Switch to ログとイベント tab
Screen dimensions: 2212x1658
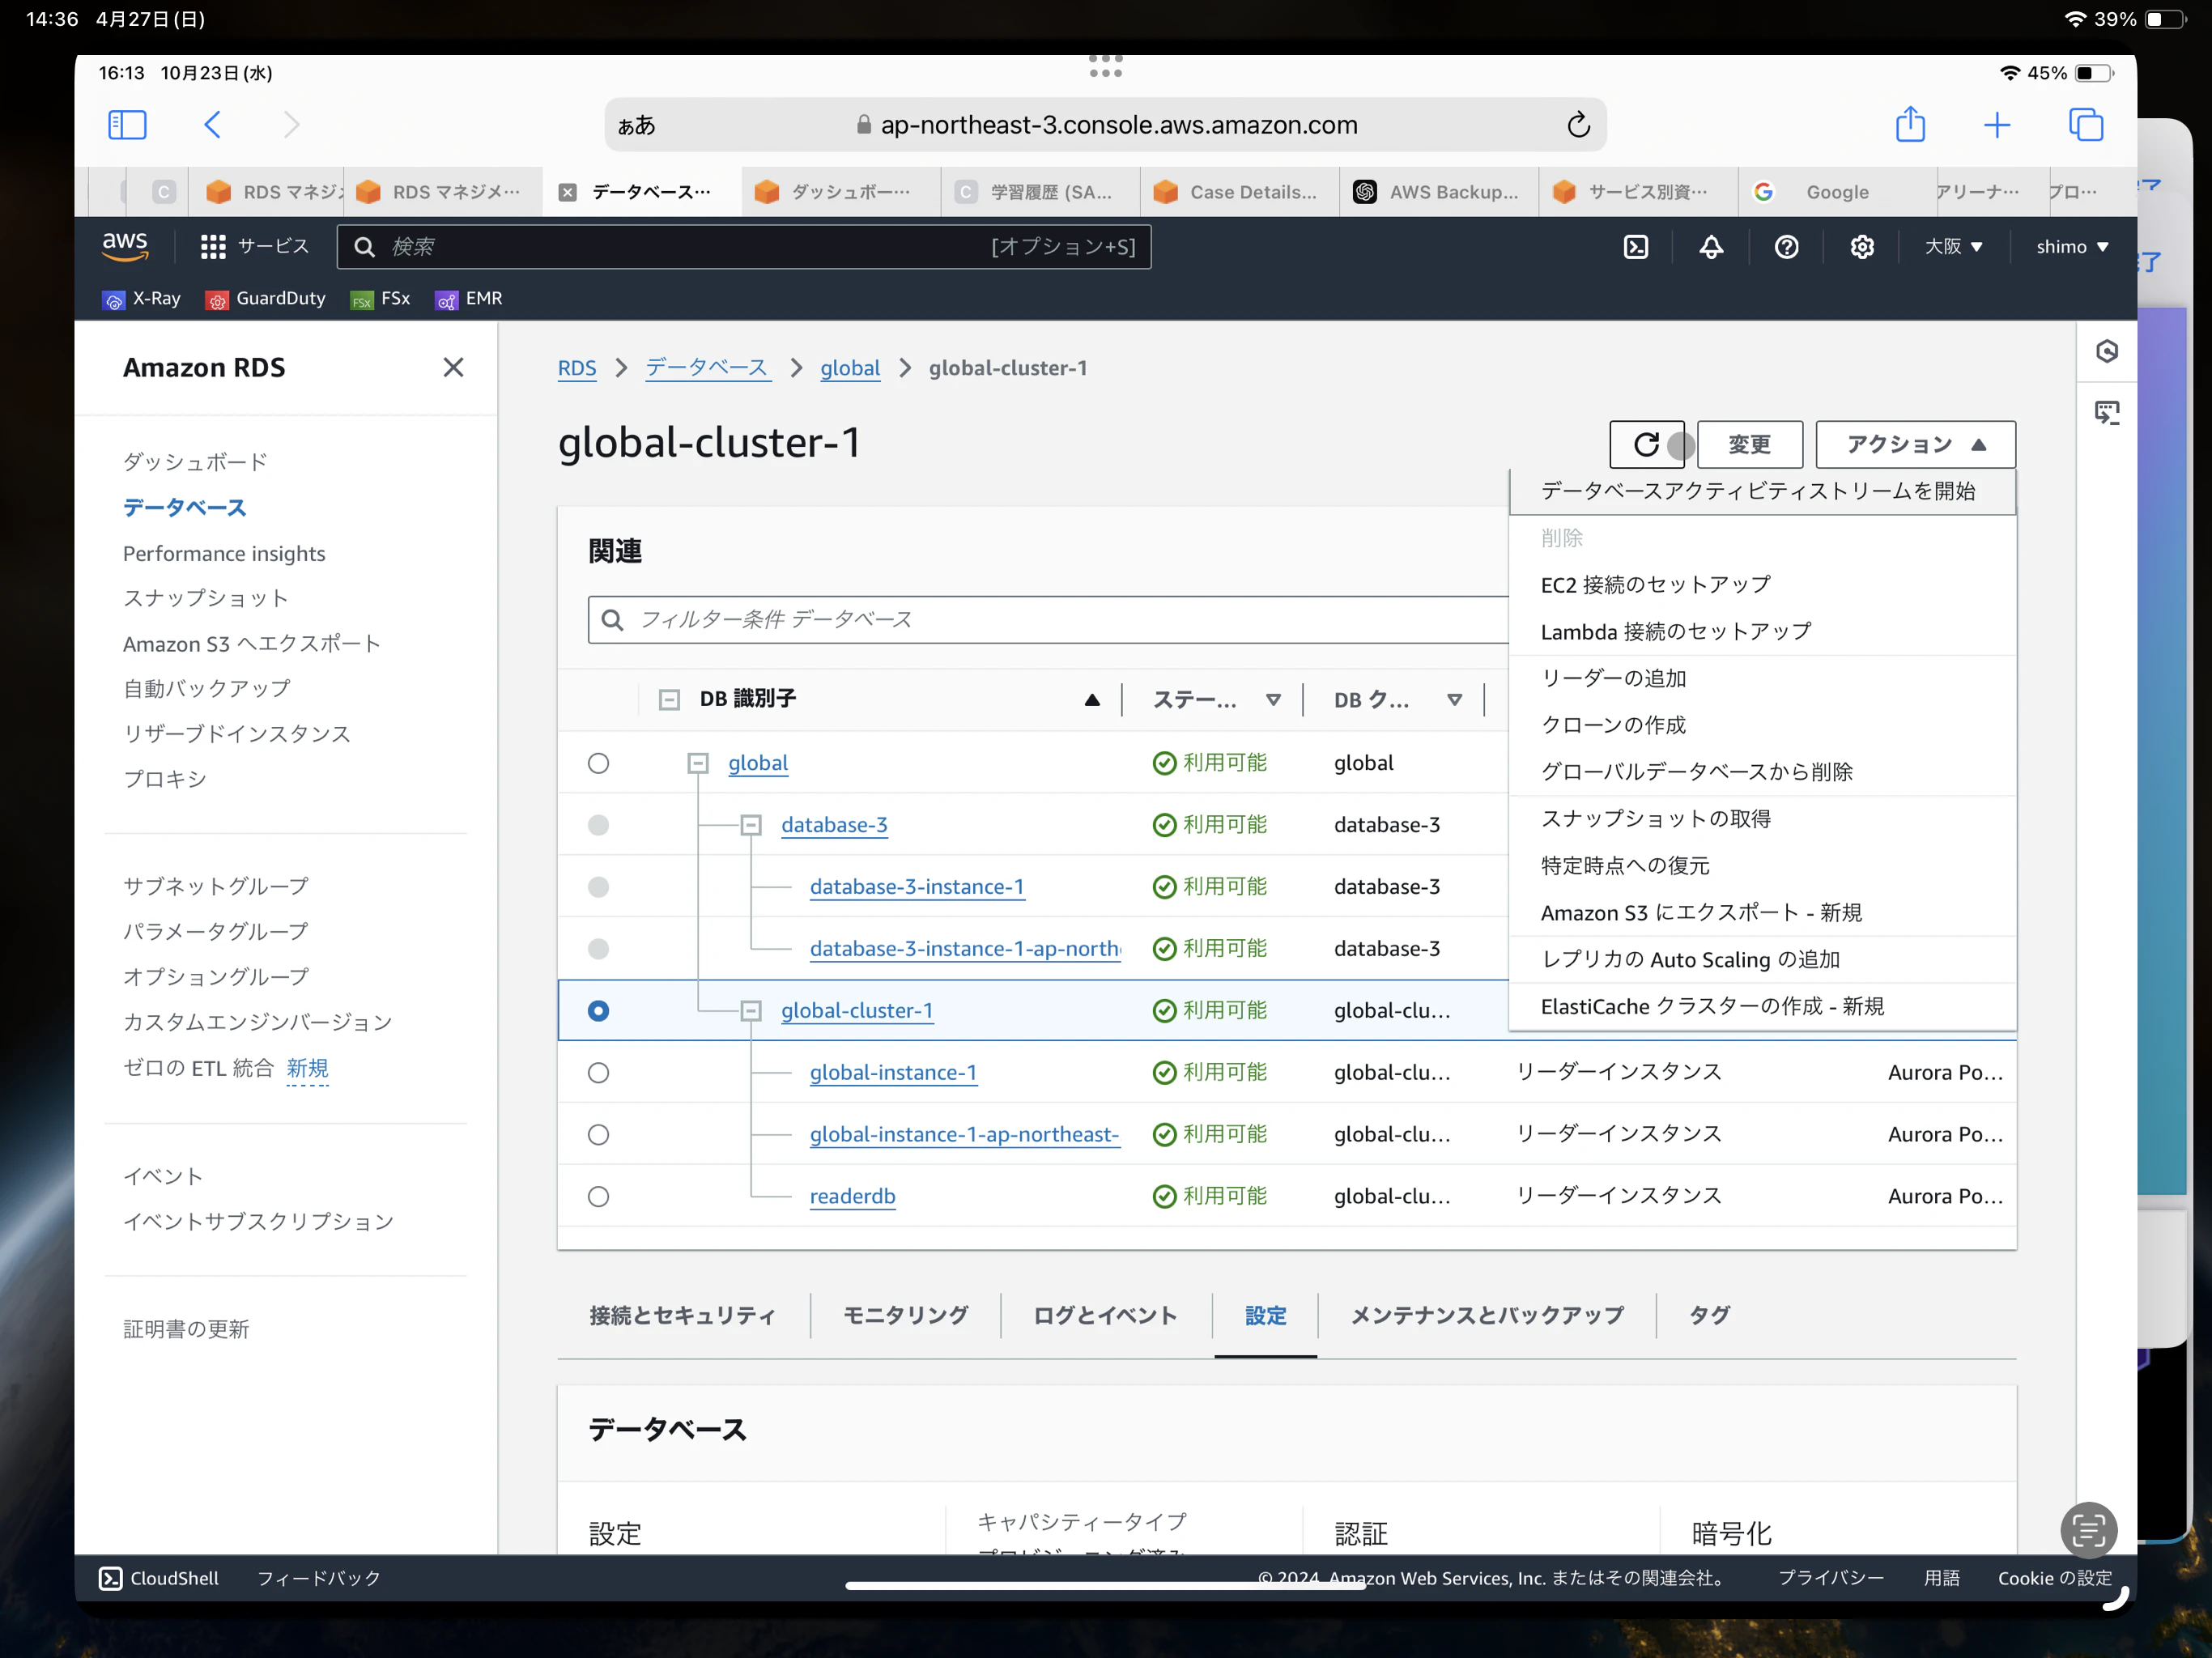[x=1105, y=1316]
